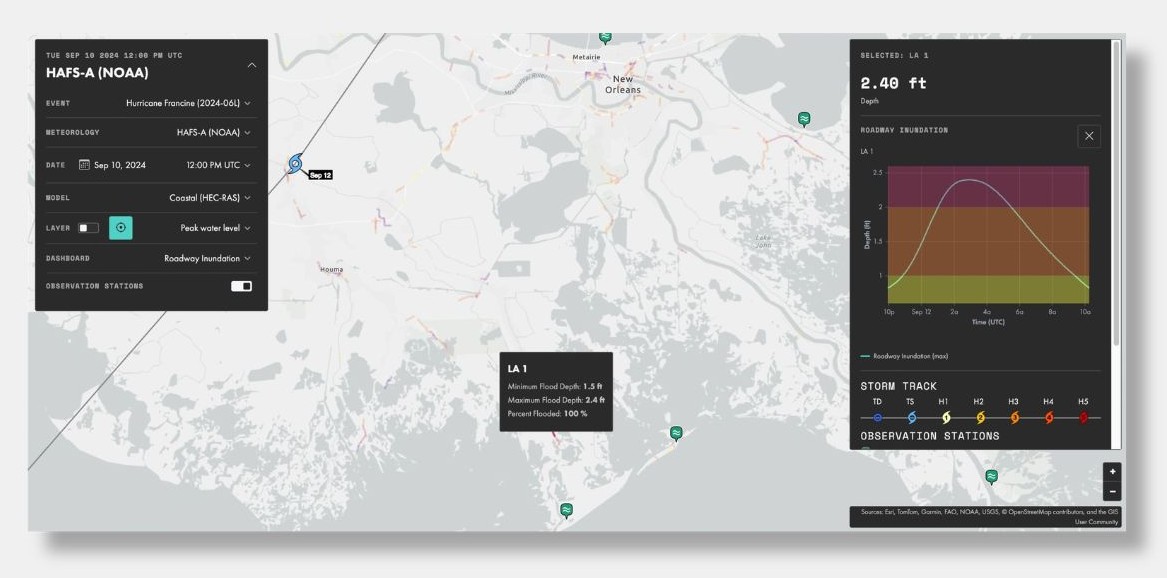The image size is (1167, 578).
Task: Click the Sources attribution text
Action: tap(990, 517)
